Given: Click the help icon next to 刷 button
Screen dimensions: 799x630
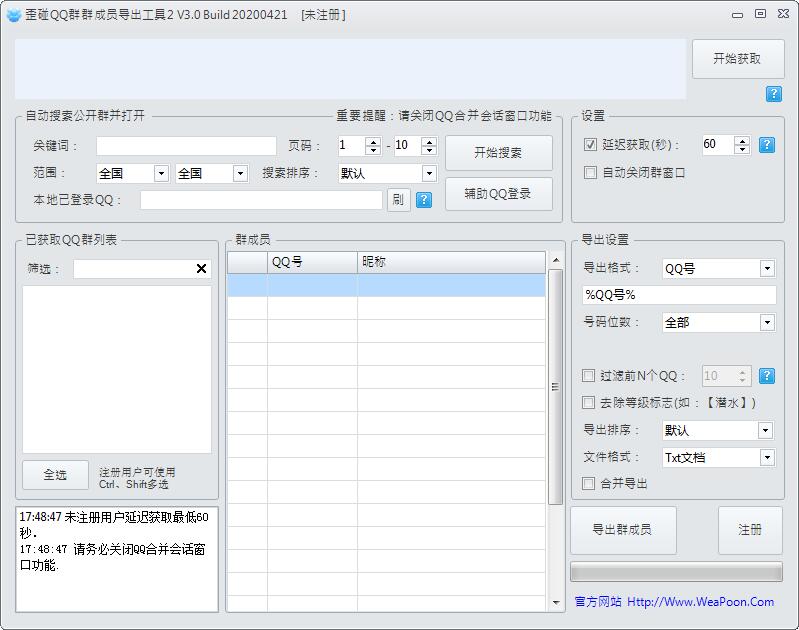Looking at the screenshot, I should 423,200.
